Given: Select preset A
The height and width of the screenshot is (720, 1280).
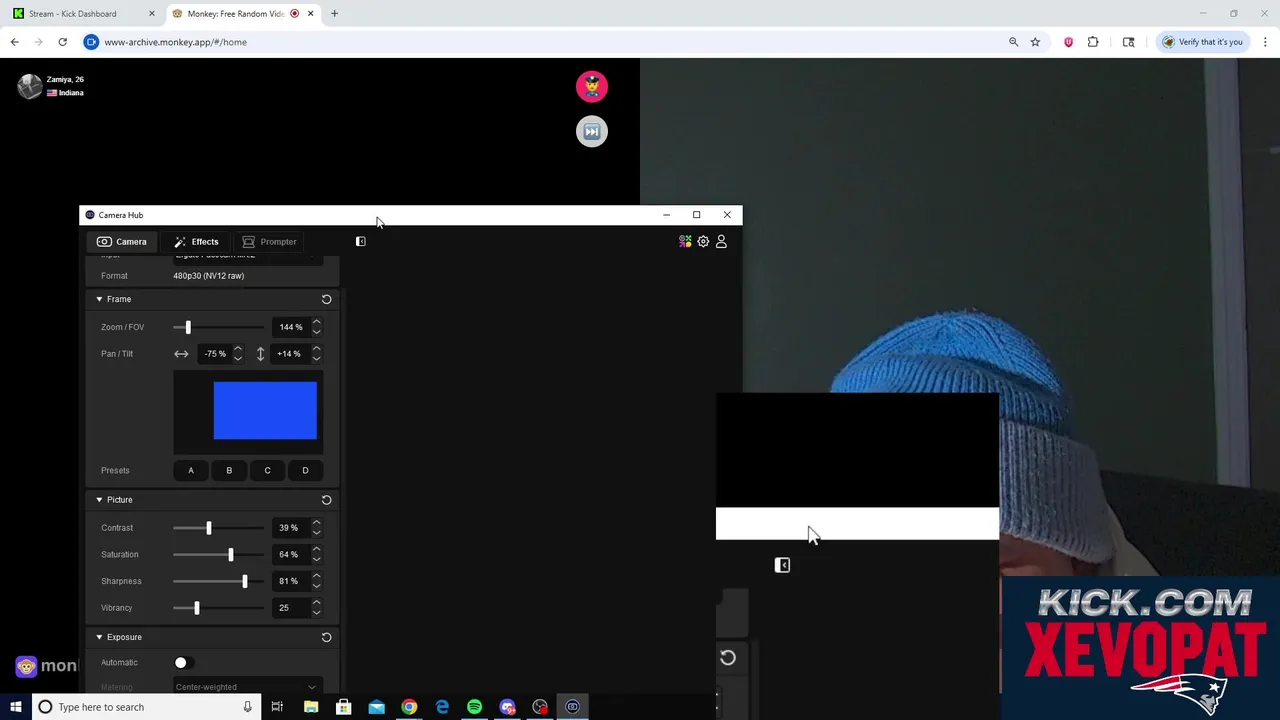Looking at the screenshot, I should click(x=191, y=470).
